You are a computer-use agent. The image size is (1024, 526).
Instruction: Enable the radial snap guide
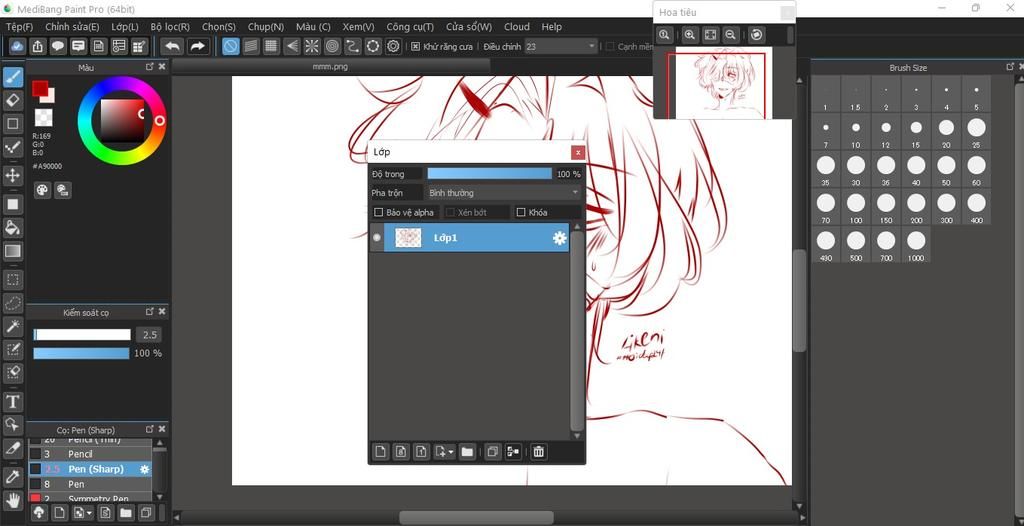click(x=312, y=46)
